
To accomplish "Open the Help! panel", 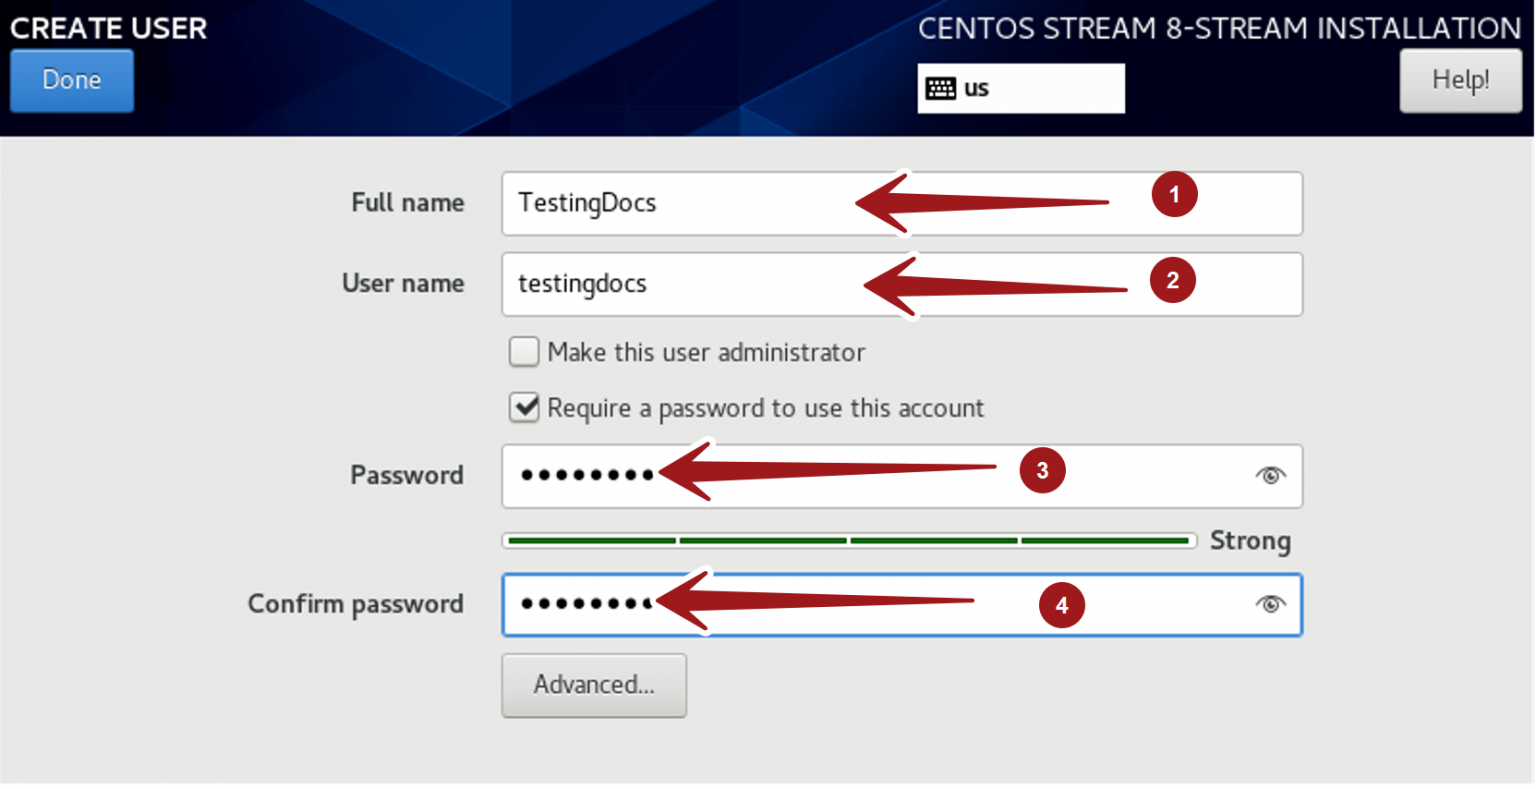I will (x=1460, y=80).
